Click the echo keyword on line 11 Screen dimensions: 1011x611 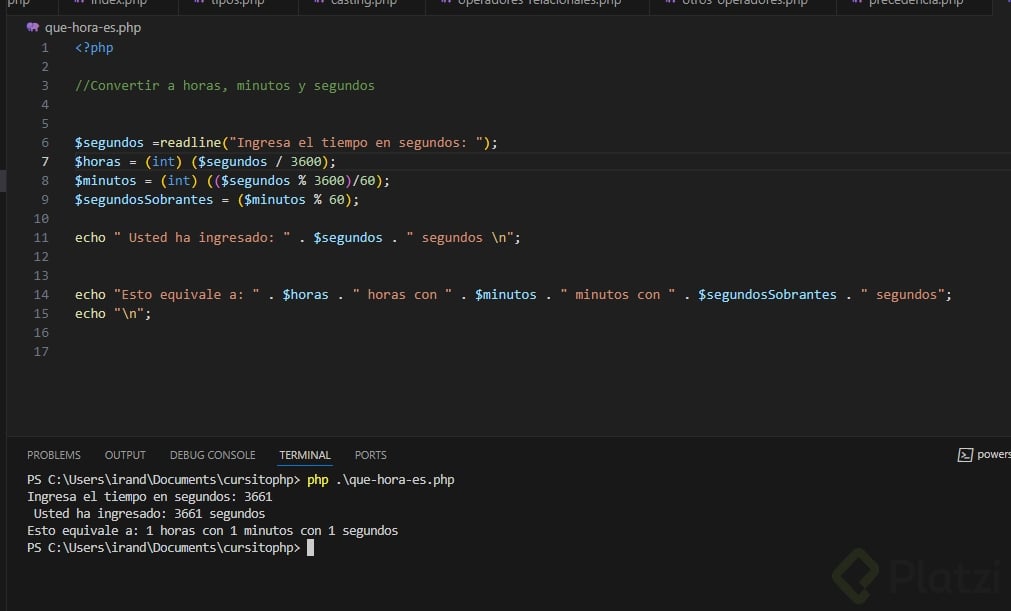click(x=90, y=238)
